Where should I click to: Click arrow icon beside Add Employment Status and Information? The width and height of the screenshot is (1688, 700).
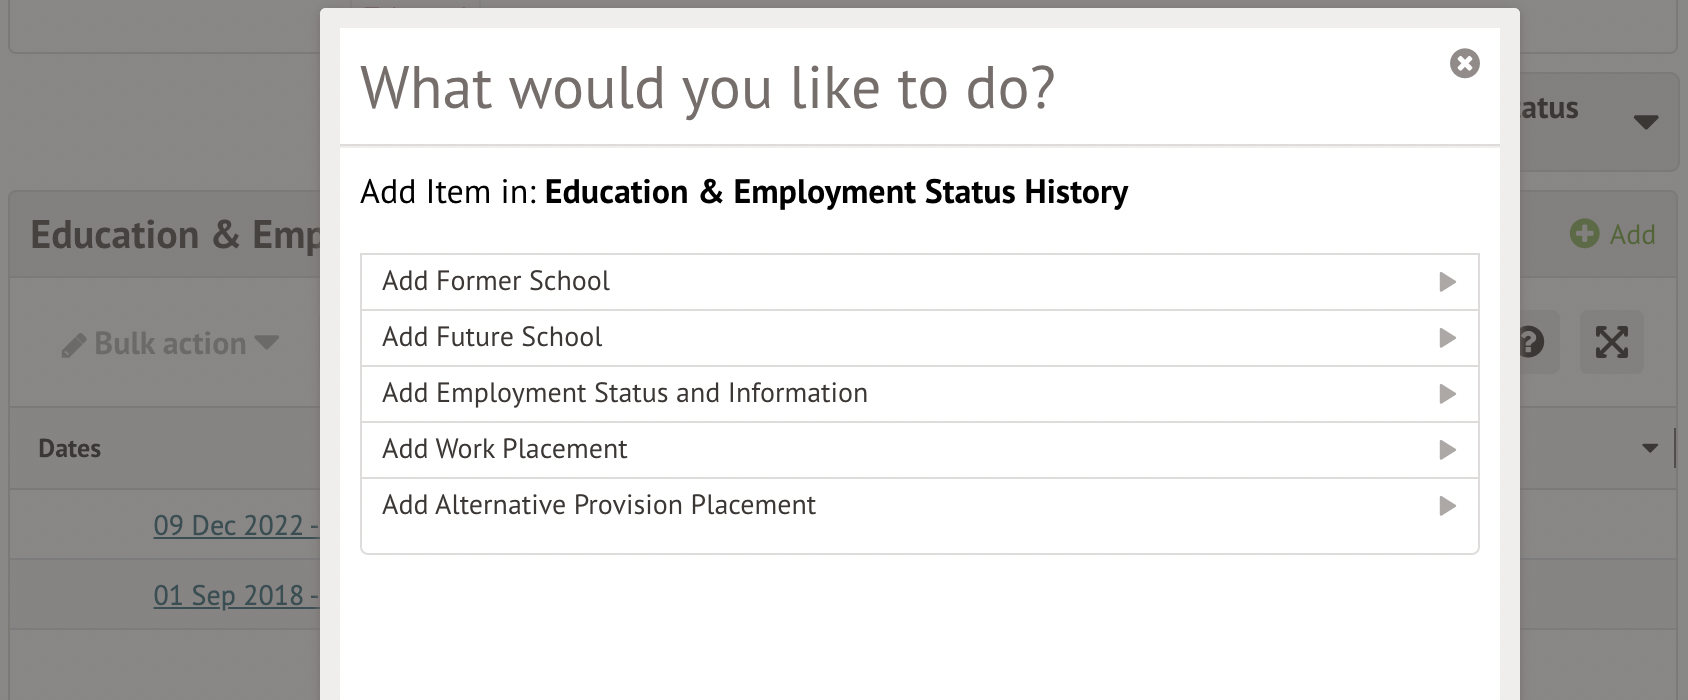point(1447,394)
